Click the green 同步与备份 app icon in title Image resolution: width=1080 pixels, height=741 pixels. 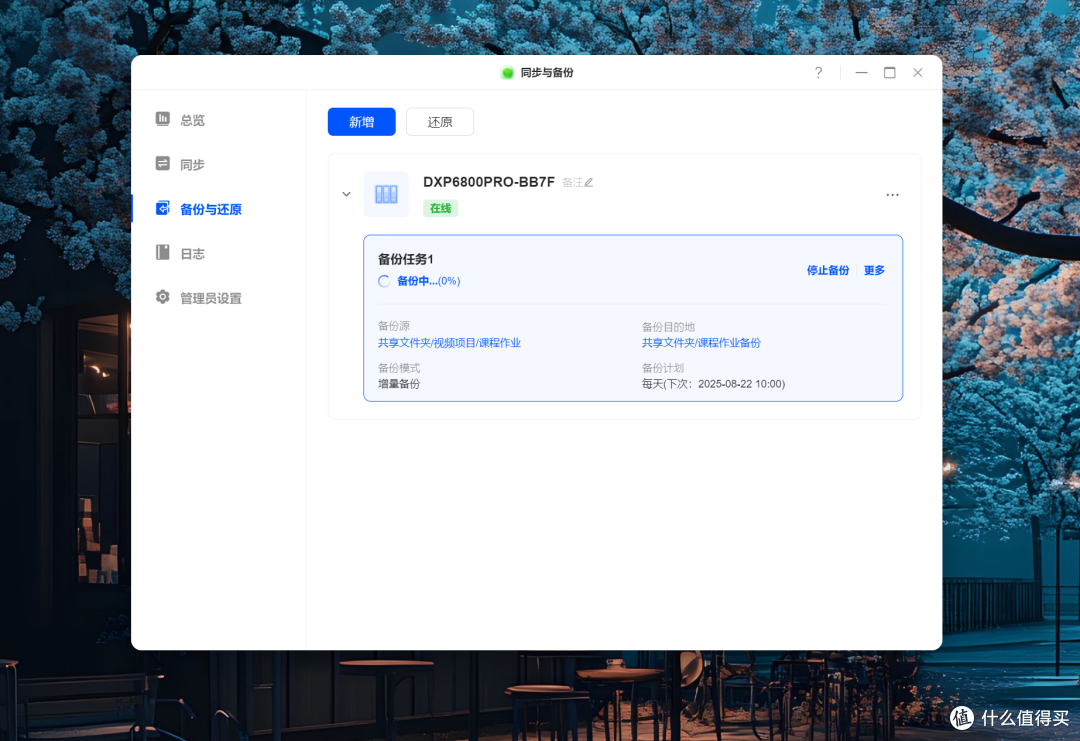(508, 73)
